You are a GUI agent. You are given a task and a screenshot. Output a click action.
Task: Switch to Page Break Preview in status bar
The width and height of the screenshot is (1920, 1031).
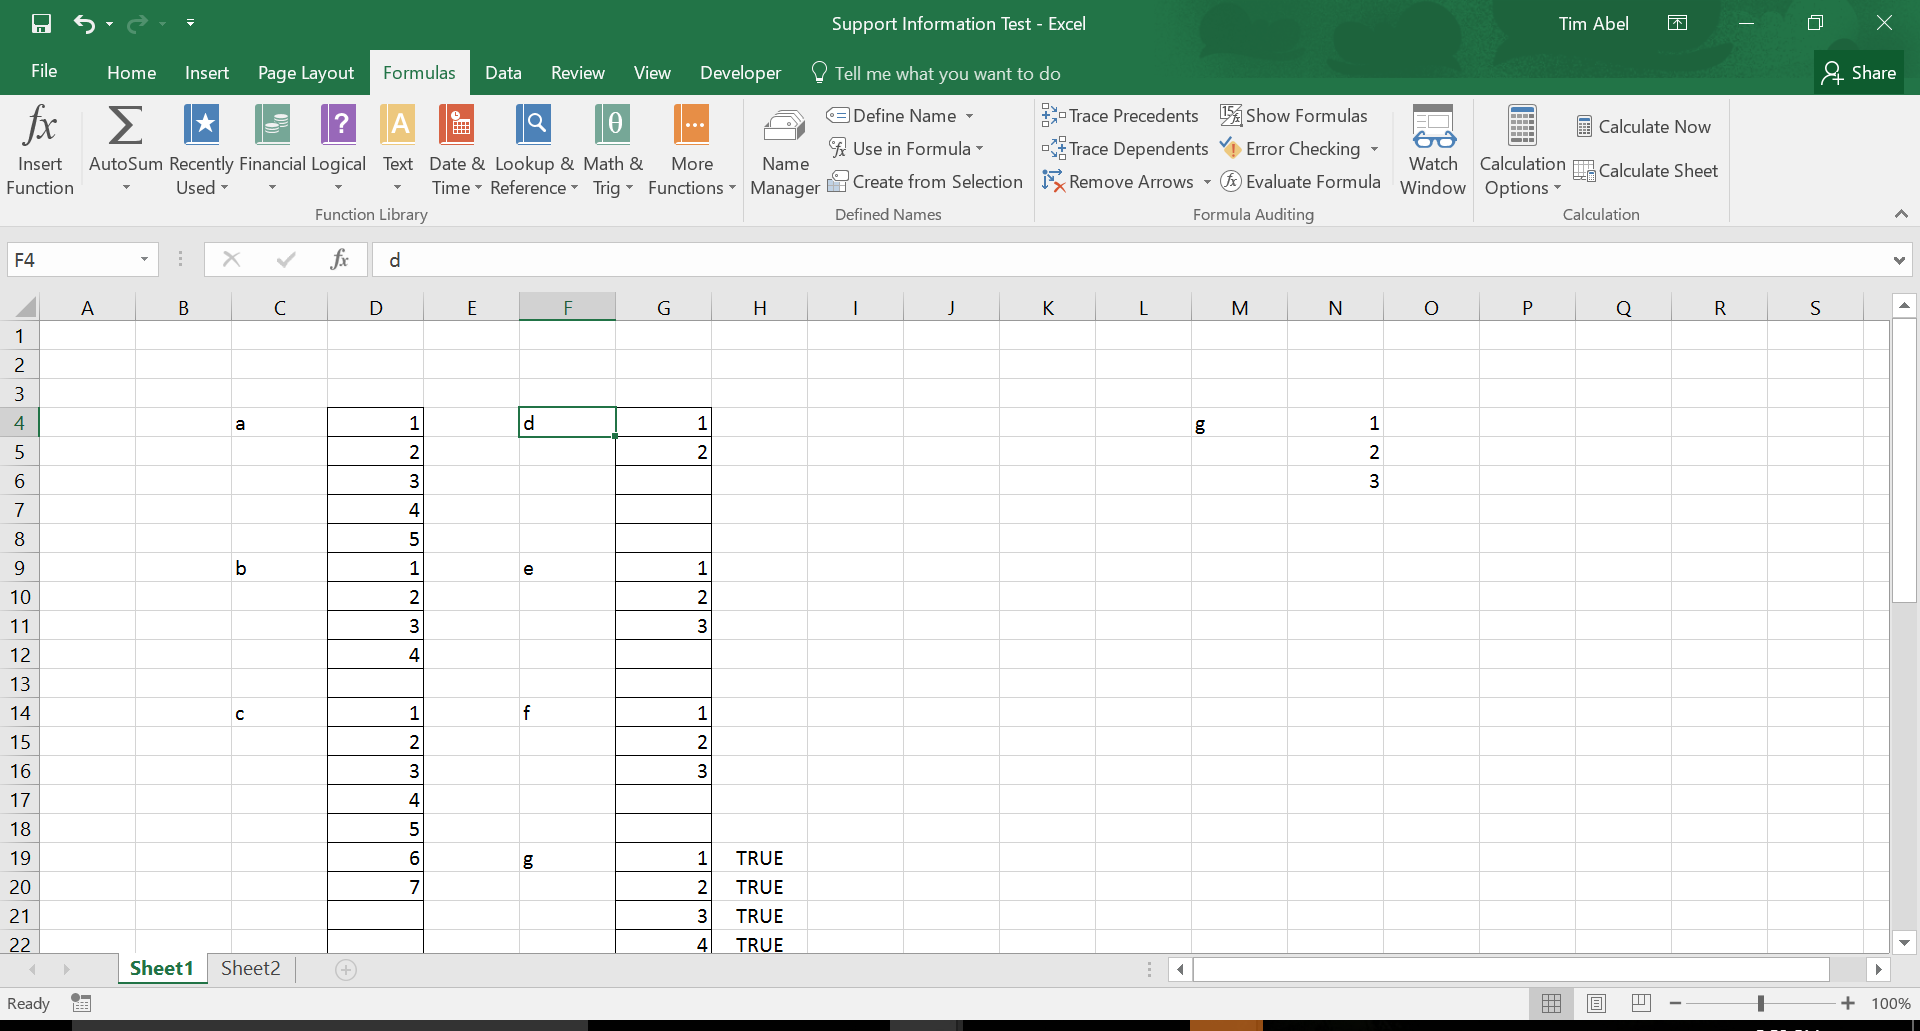(1641, 1003)
